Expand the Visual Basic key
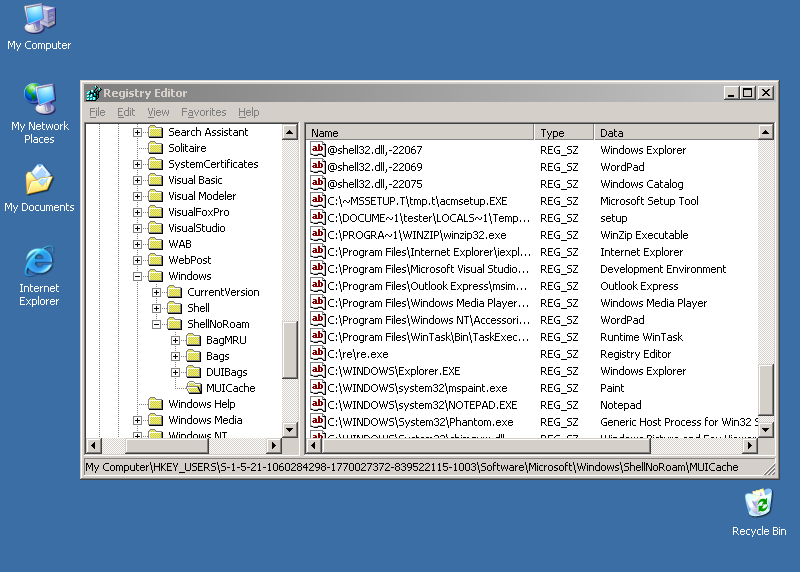This screenshot has height=572, width=800. click(x=137, y=180)
